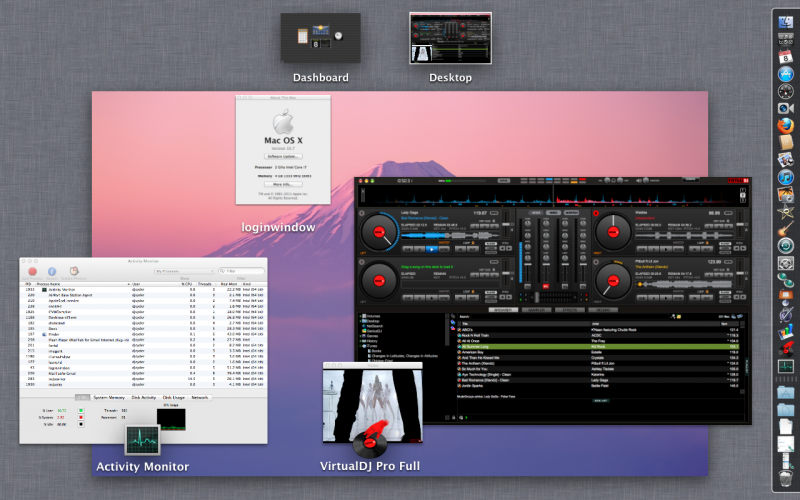Expand History node in VirtualDJ browser tree

pos(360,341)
